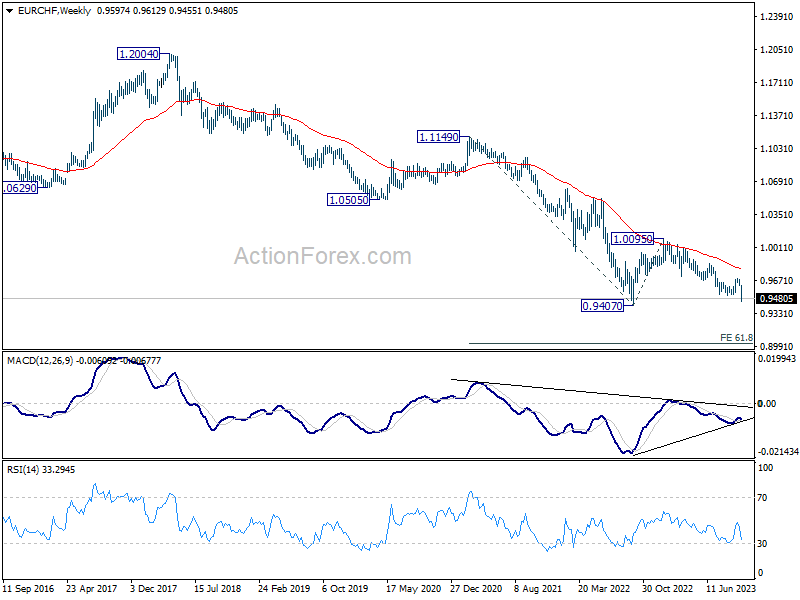Click the MACD scale value -0.021434
The image size is (800, 600).
778,452
